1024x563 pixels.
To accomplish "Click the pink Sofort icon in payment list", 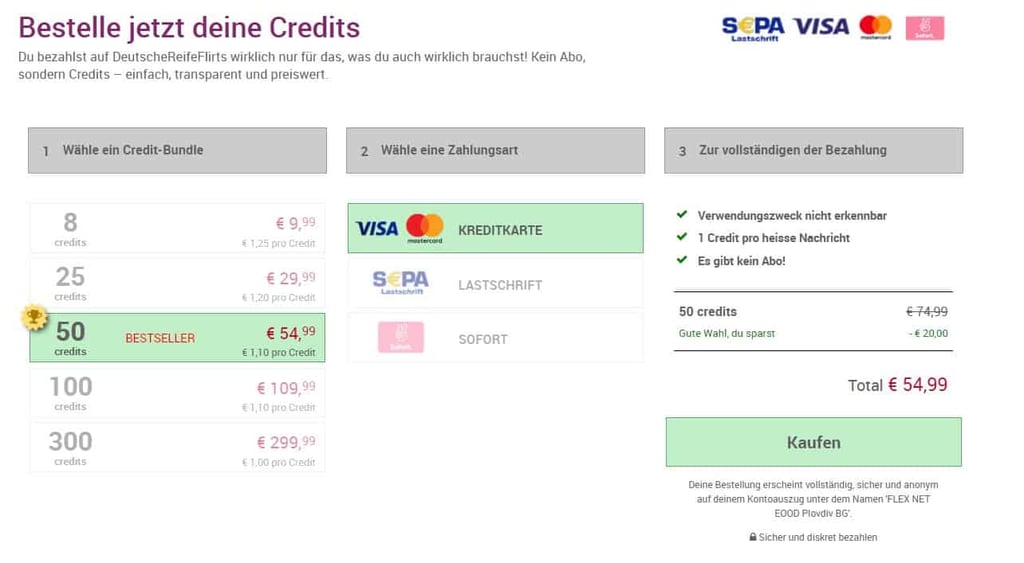I will [401, 337].
